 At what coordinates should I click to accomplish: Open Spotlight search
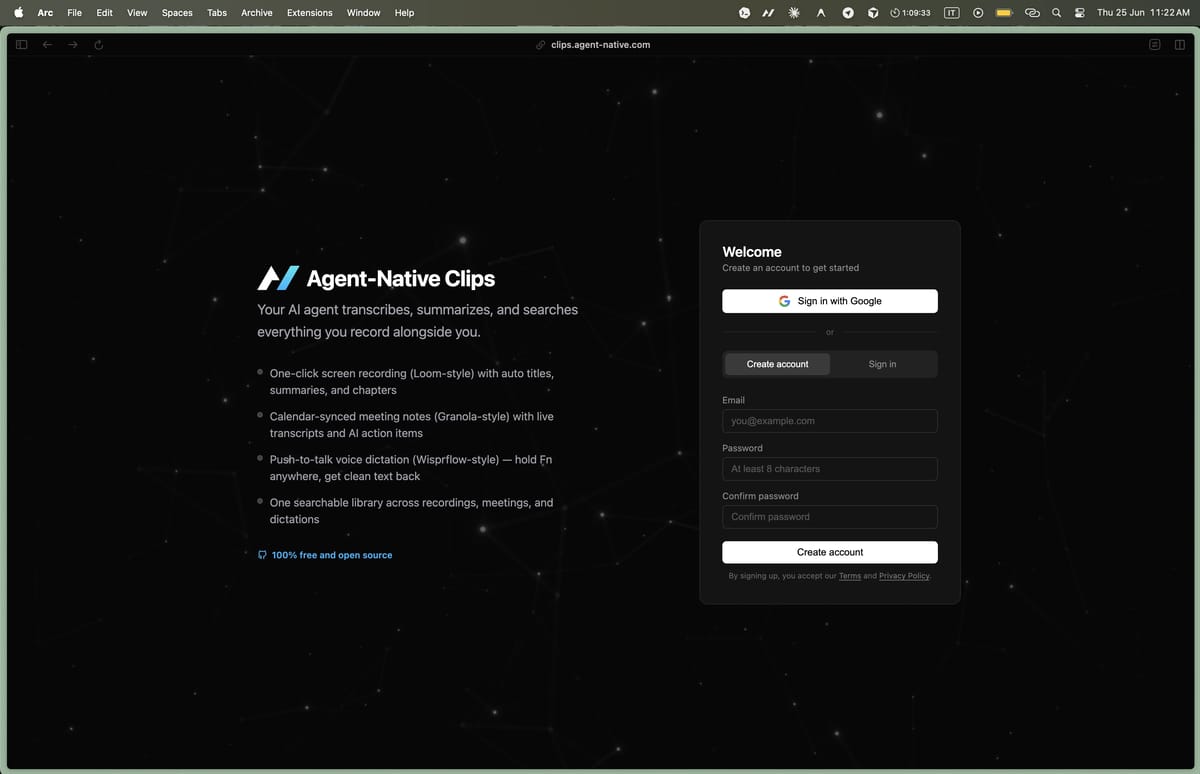point(1056,13)
